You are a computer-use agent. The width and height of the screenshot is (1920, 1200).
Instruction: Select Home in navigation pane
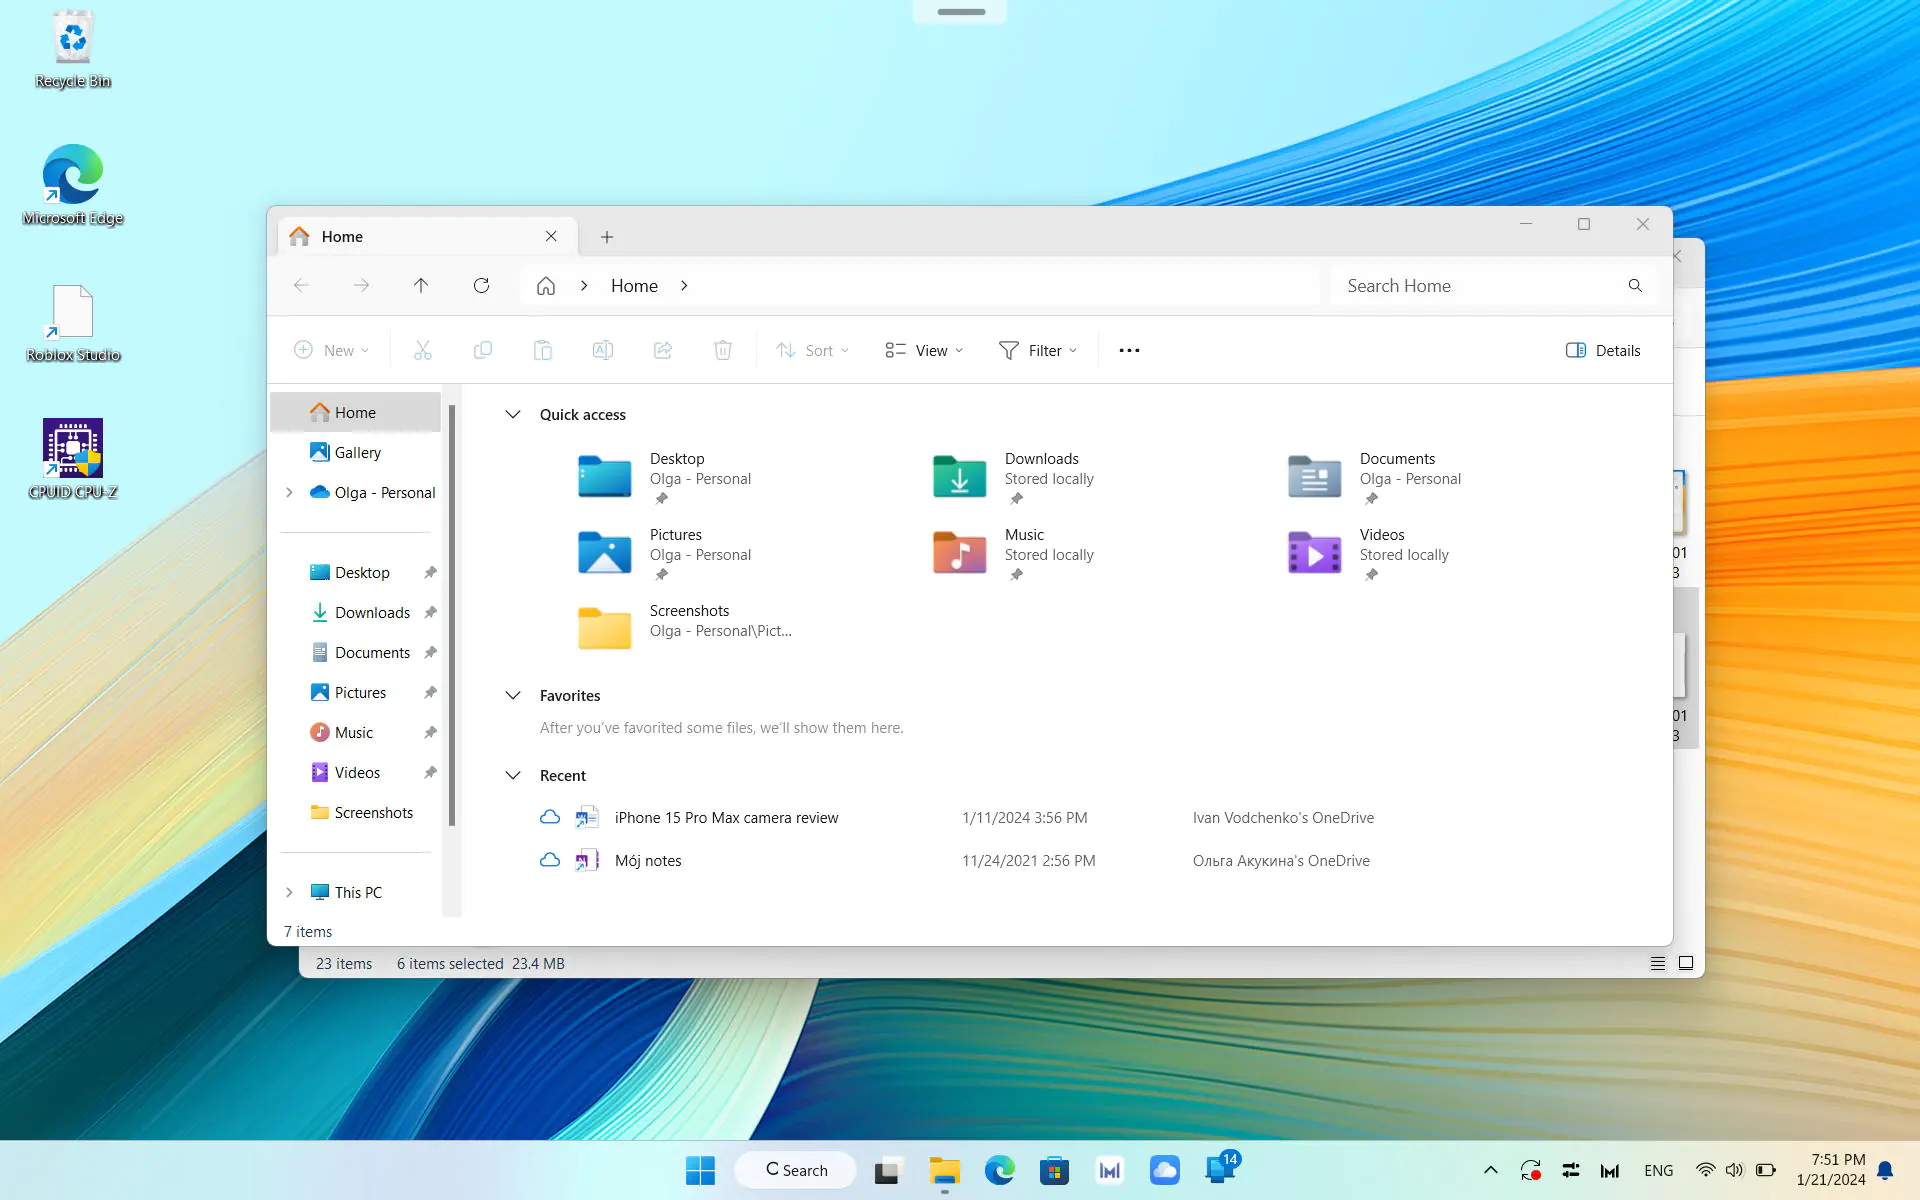pos(355,413)
